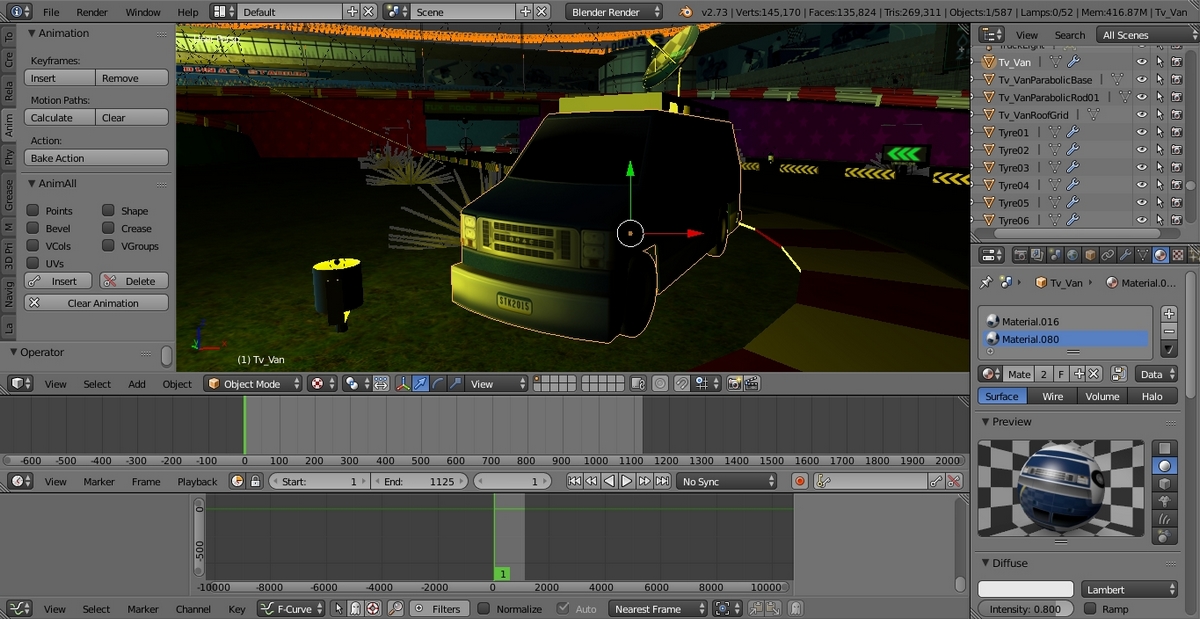Screen dimensions: 1200x619
Task: Click the Bake Action button
Action: click(96, 158)
